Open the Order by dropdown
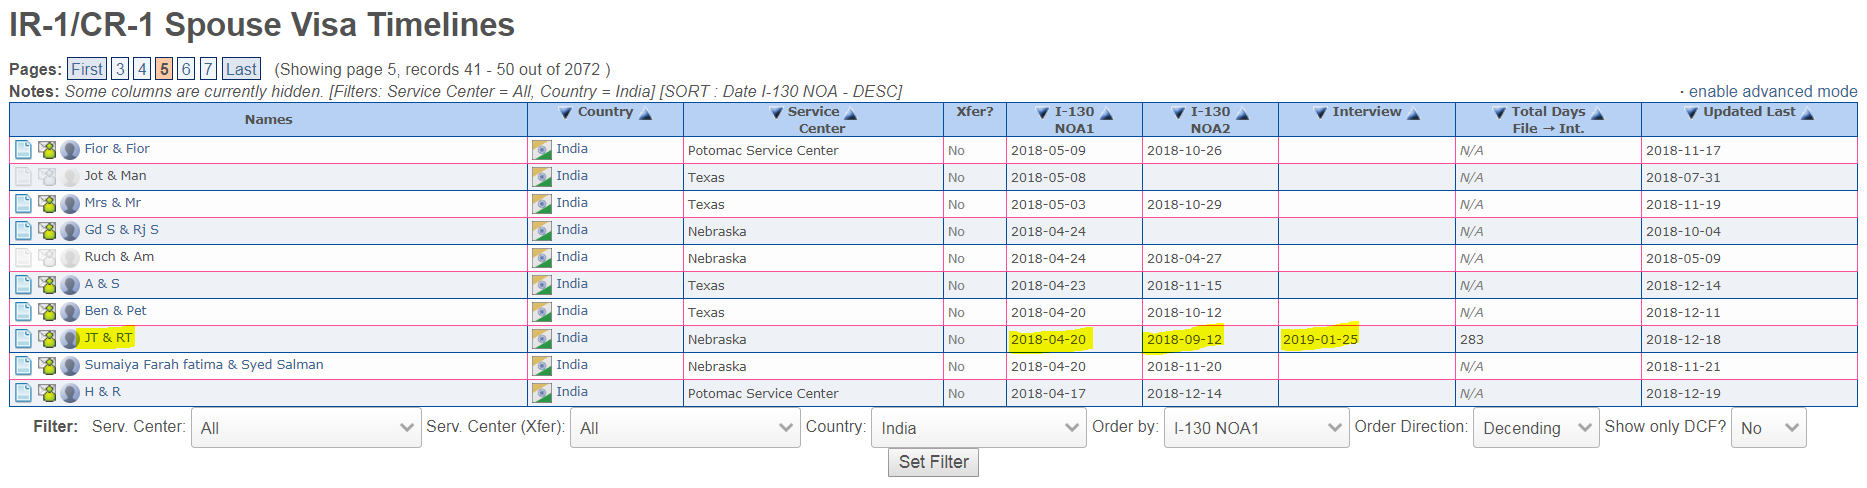This screenshot has width=1867, height=488. pos(1256,428)
